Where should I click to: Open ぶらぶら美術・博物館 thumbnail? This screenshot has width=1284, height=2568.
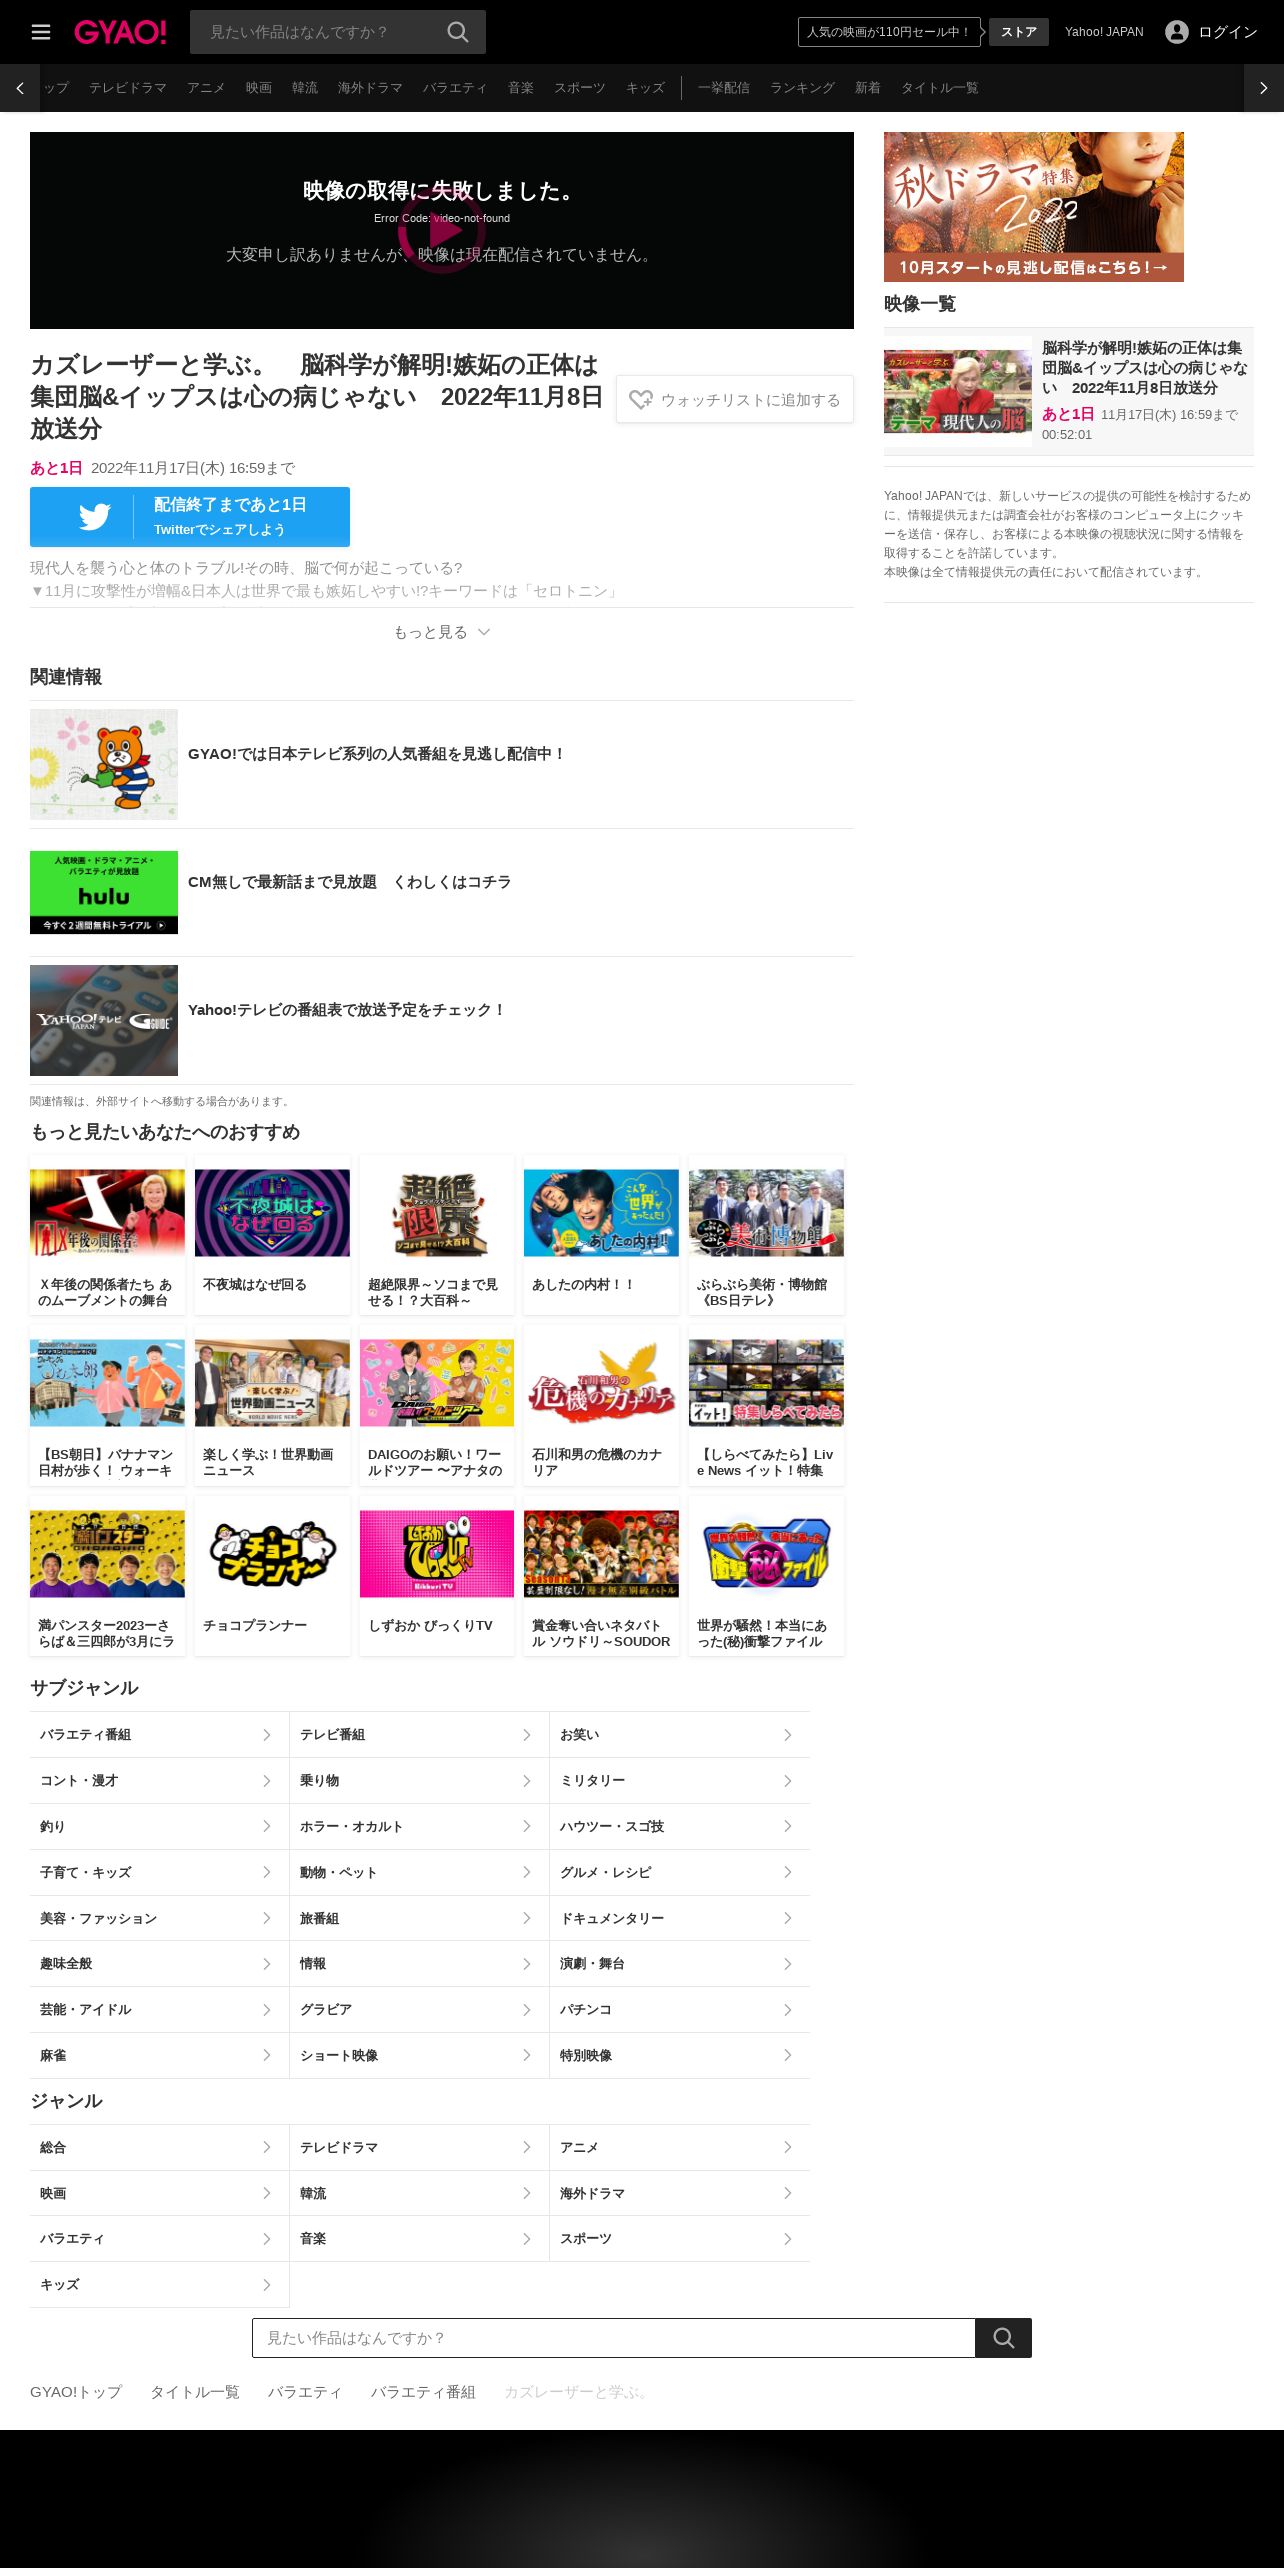[766, 1213]
